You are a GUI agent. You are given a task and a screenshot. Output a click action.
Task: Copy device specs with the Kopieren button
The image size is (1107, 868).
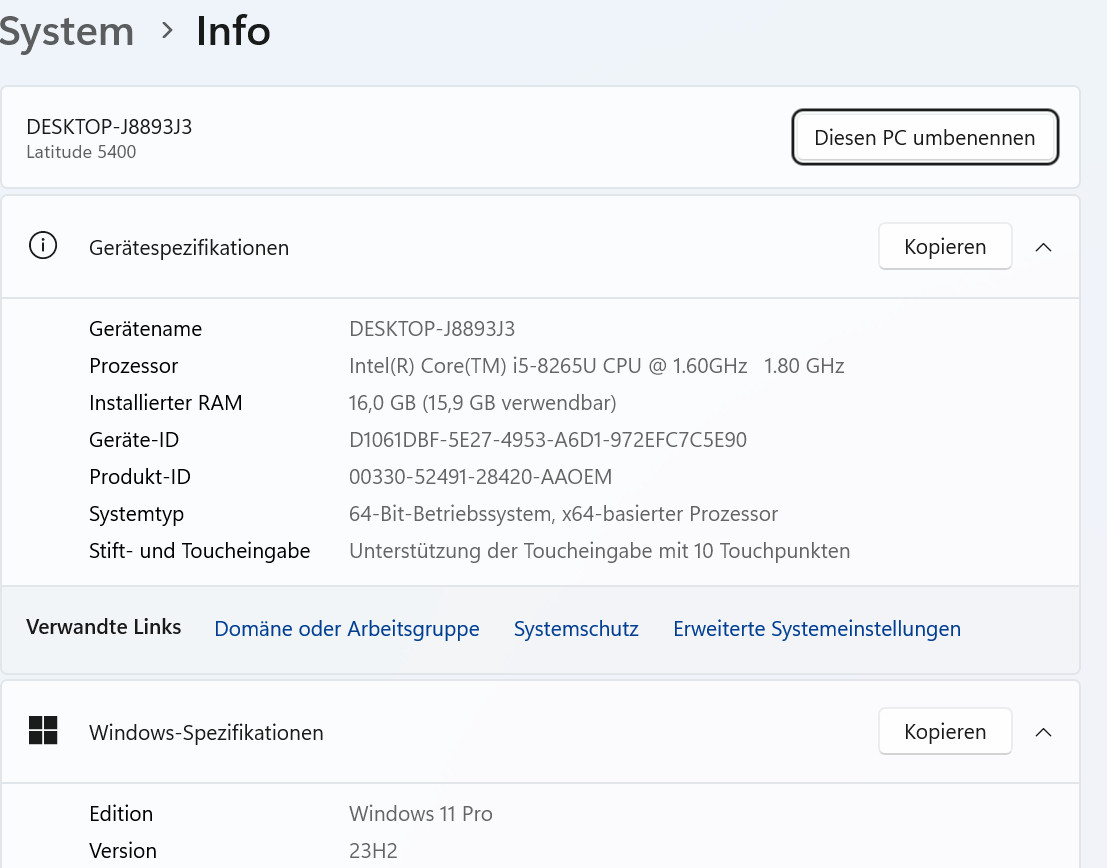(944, 247)
